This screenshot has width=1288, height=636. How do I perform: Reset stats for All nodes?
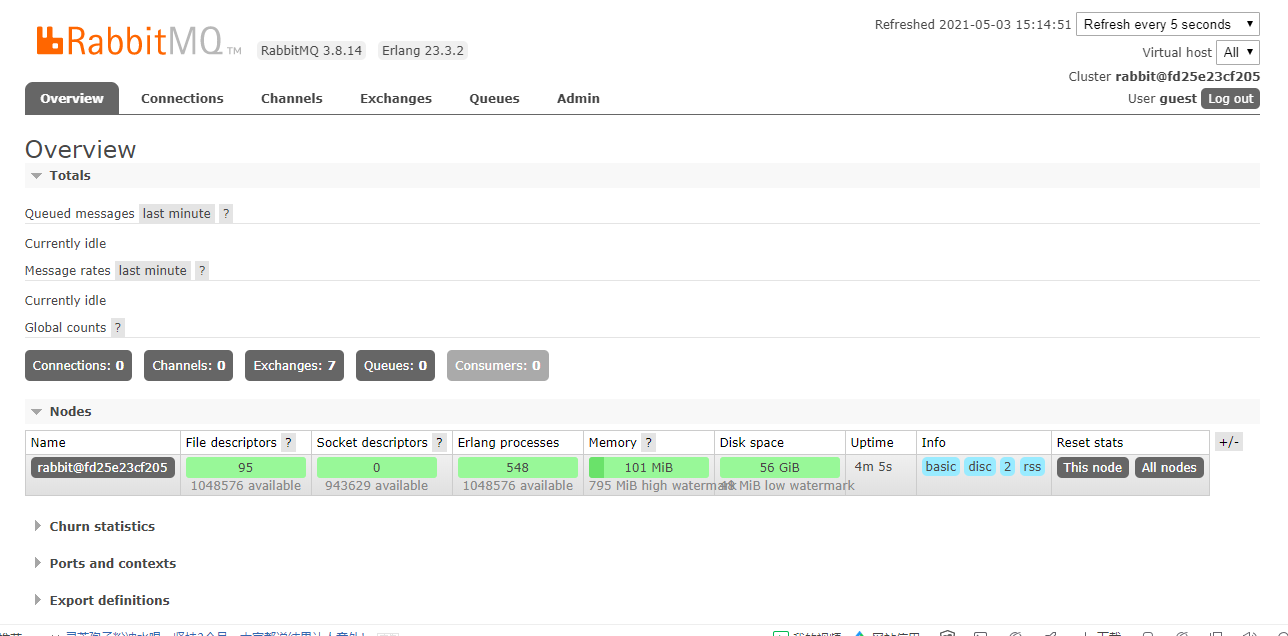coord(1169,467)
